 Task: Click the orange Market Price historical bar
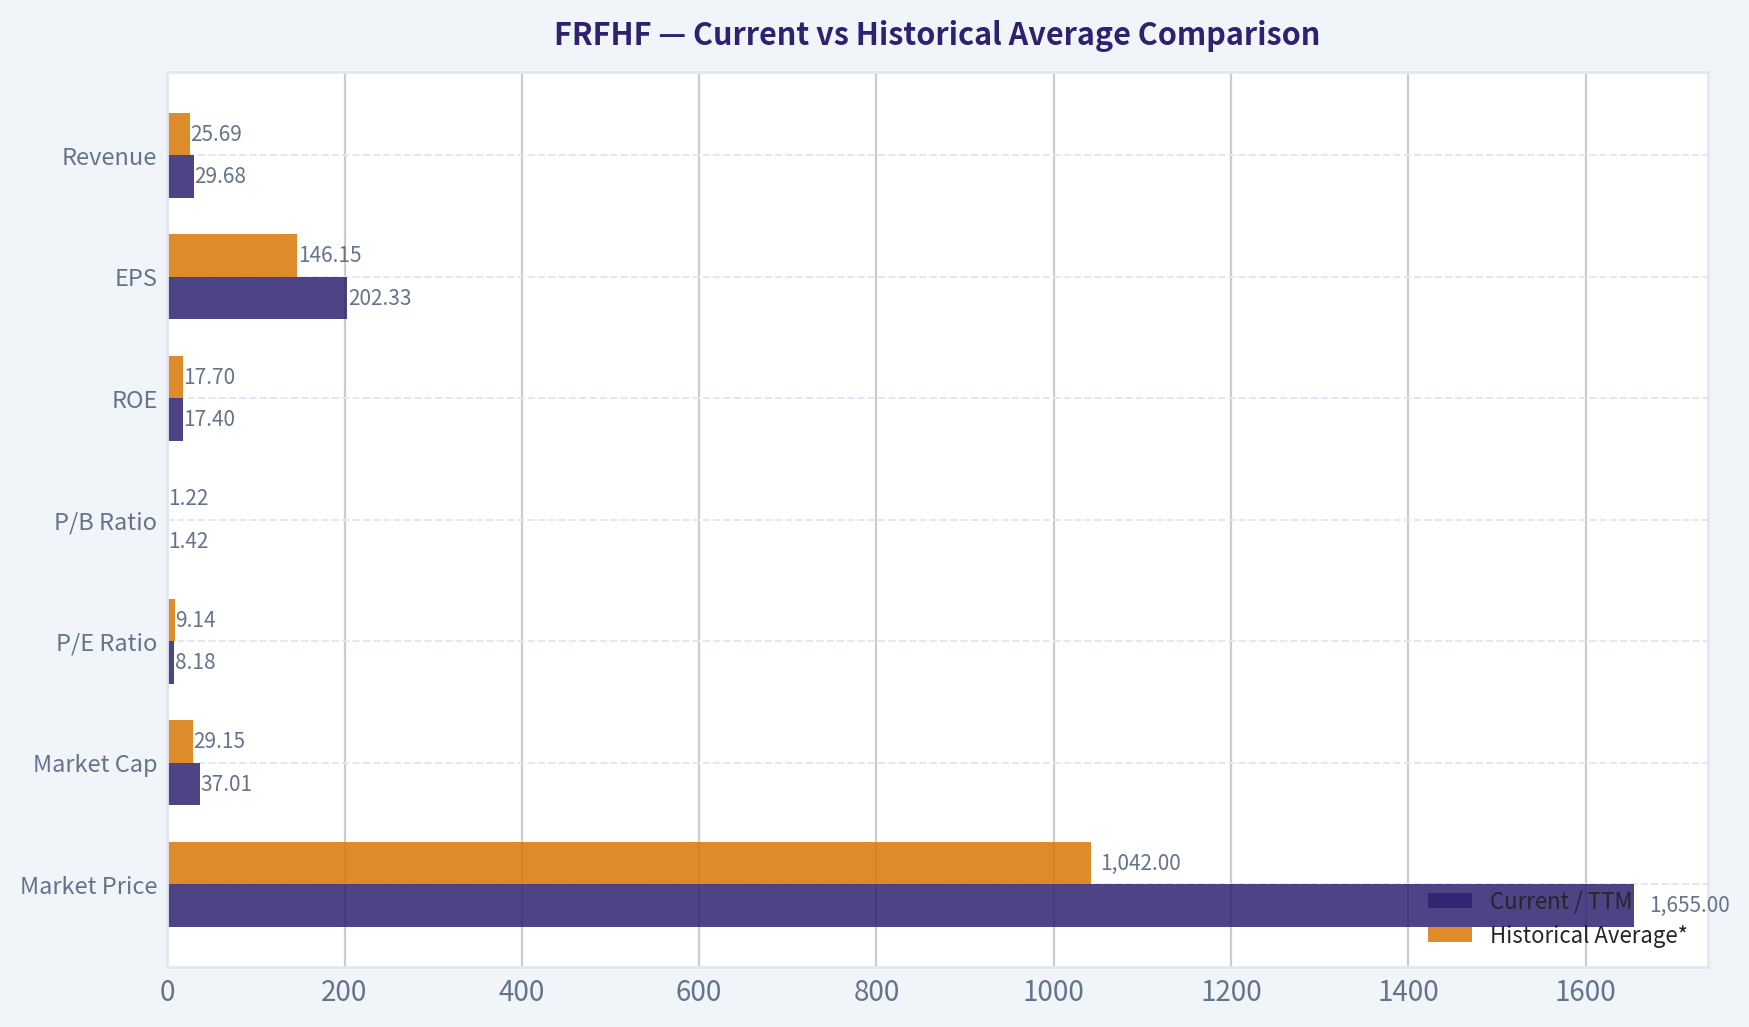pyautogui.click(x=630, y=863)
